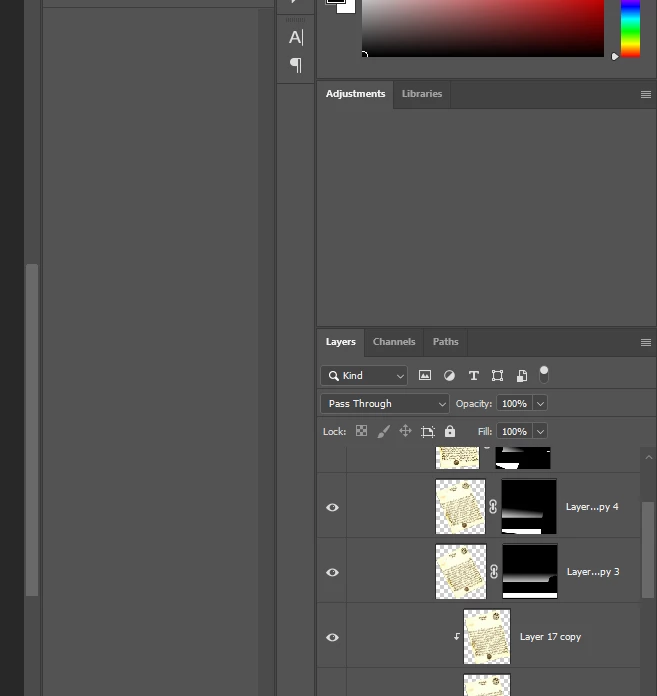
Task: Hide the Layer...py 4 layer
Action: click(x=332, y=507)
